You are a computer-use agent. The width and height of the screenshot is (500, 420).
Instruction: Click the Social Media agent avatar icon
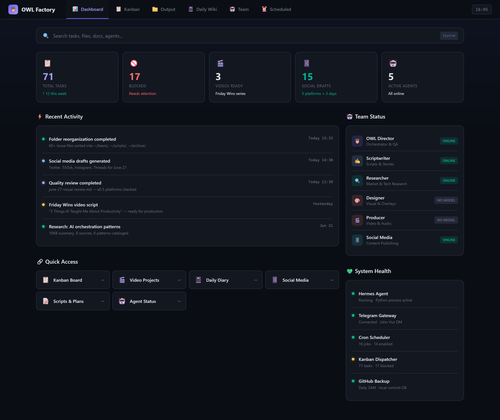pyautogui.click(x=357, y=240)
